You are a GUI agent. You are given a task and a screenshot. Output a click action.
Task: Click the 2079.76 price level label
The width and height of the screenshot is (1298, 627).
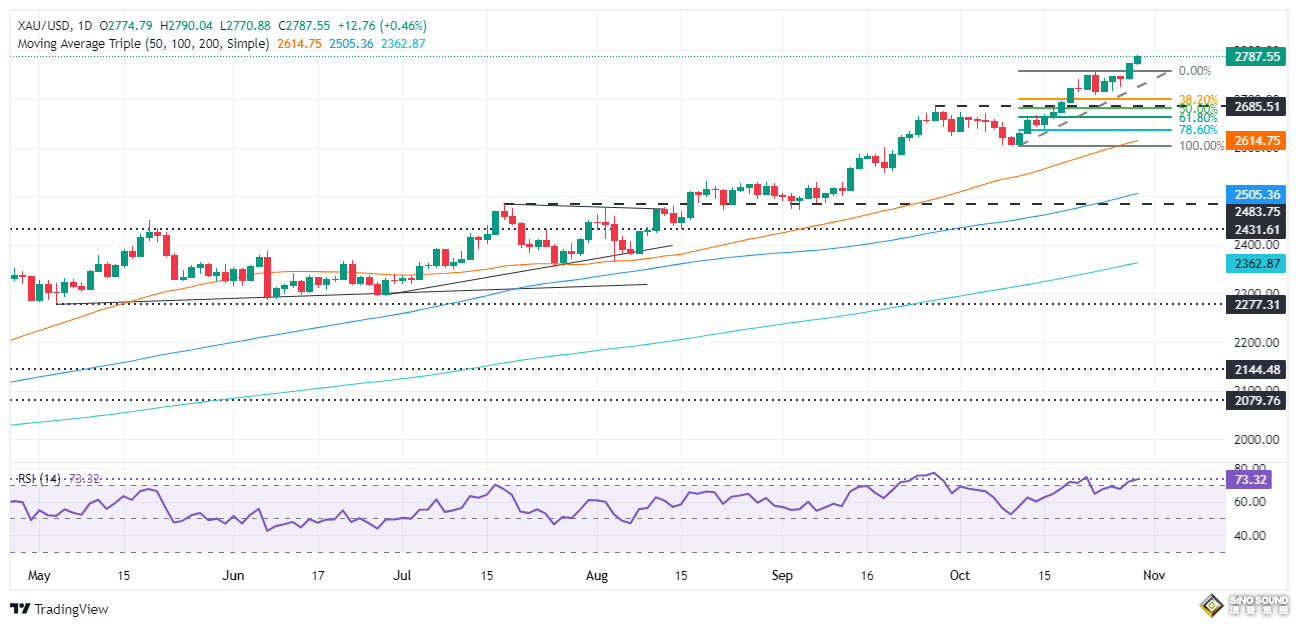pyautogui.click(x=1257, y=400)
